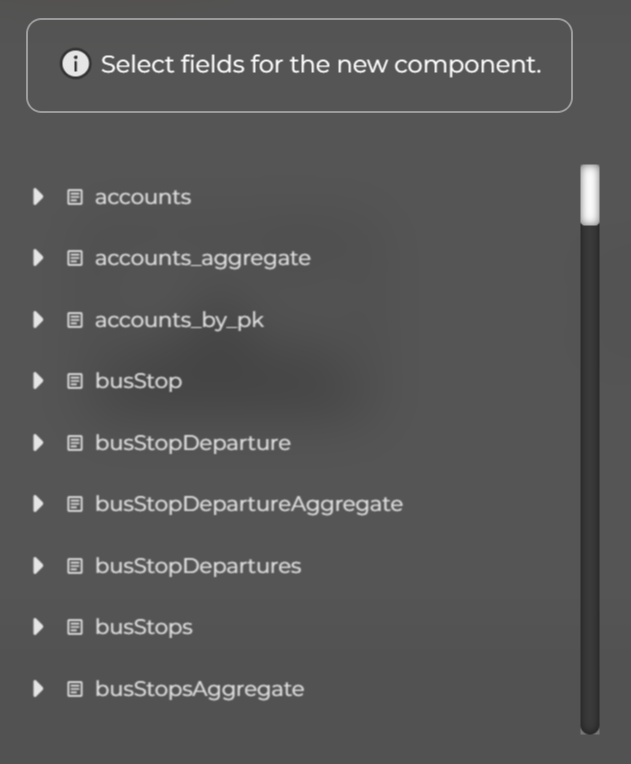Expand the busStop field arrow
The image size is (631, 764).
coord(38,381)
